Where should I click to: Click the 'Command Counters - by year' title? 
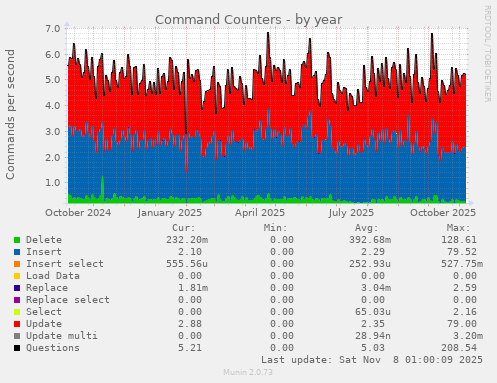249,20
